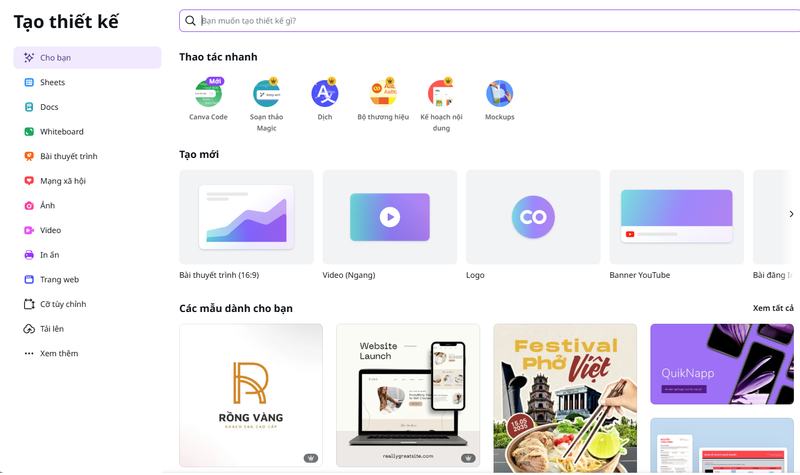Select the Video menu label

click(x=51, y=230)
